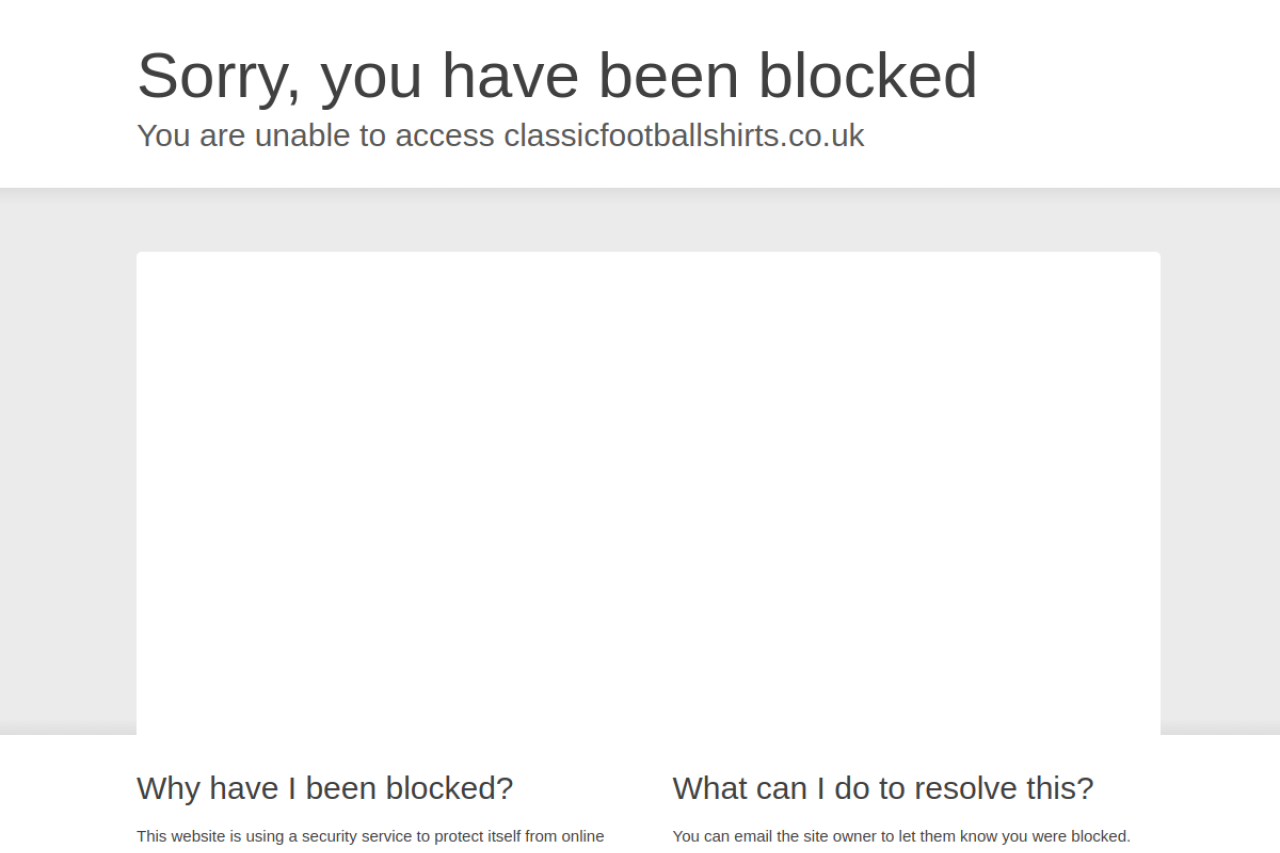Click the center of the empty white panel
1280x853 pixels.
[648, 493]
